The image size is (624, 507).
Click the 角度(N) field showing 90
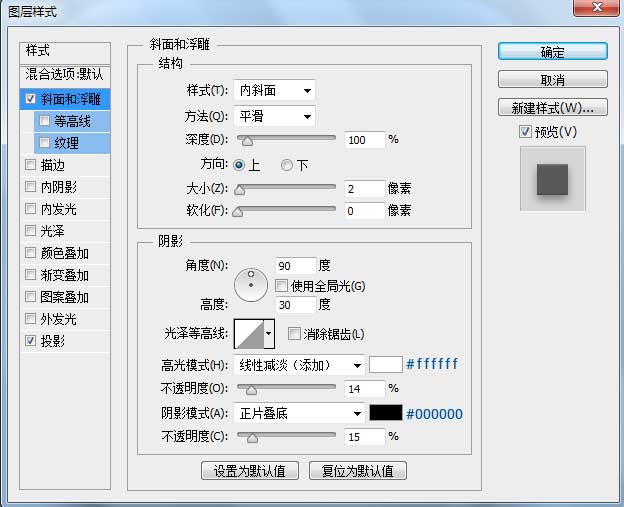[296, 265]
